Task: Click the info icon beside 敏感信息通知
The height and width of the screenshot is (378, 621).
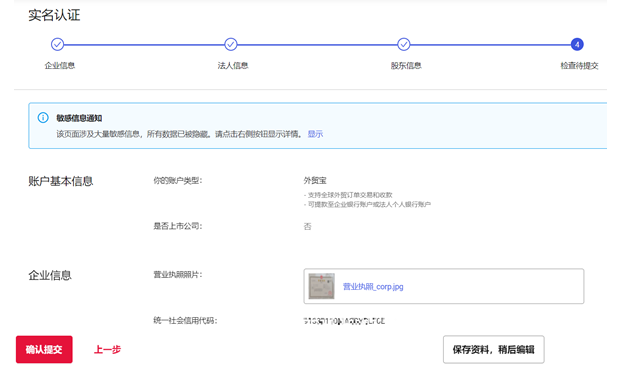Action: tap(43, 118)
